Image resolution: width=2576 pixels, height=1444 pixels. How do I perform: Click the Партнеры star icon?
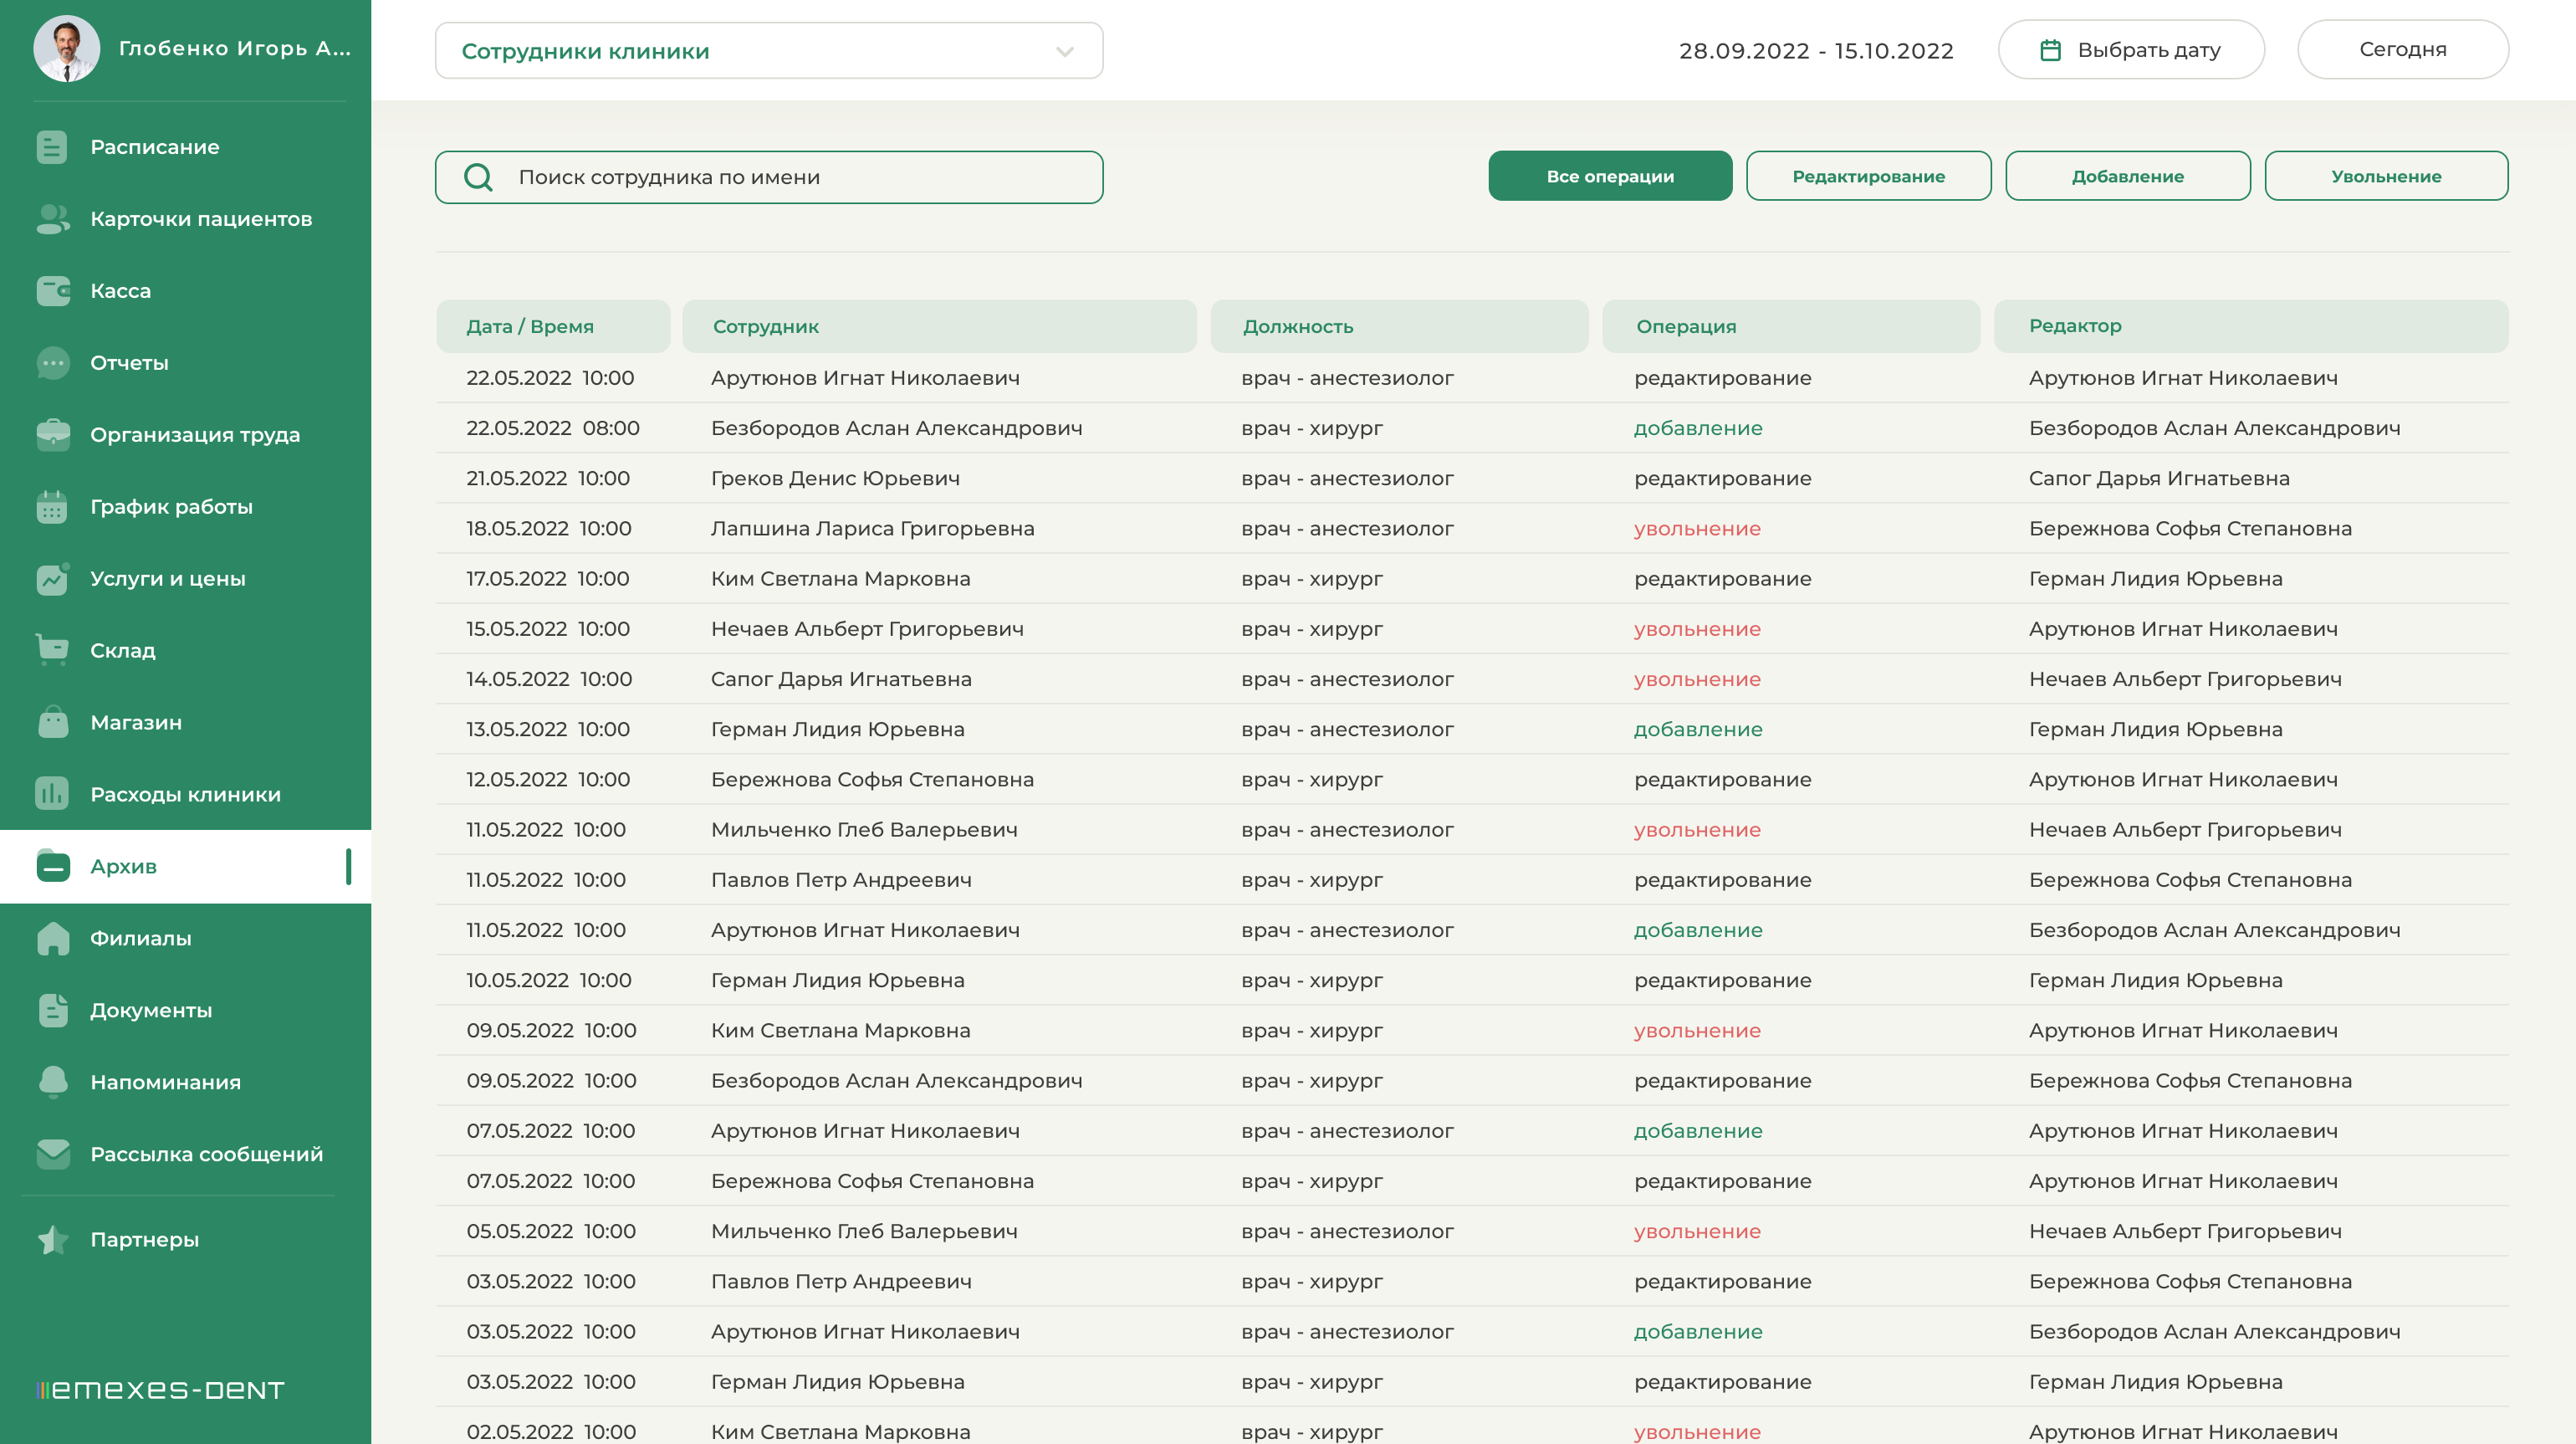[x=53, y=1240]
